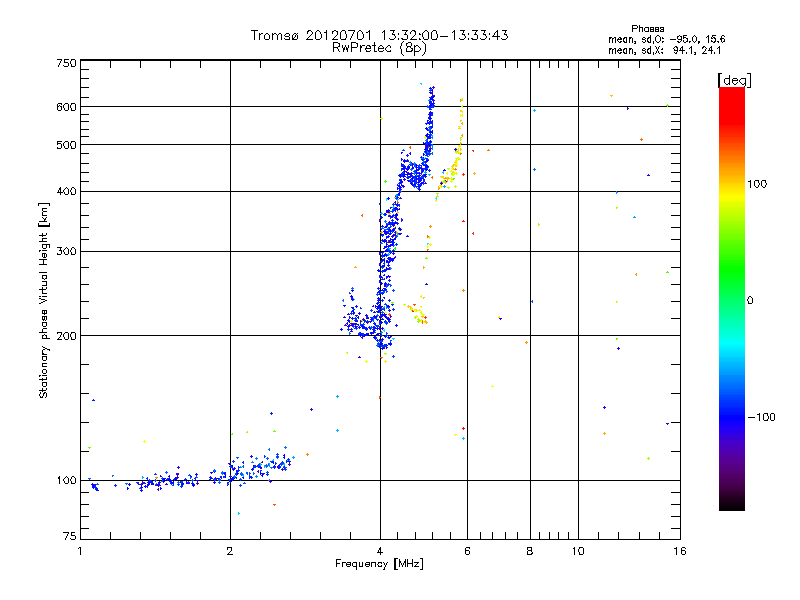Click the y-axis tick label '500'

point(67,145)
